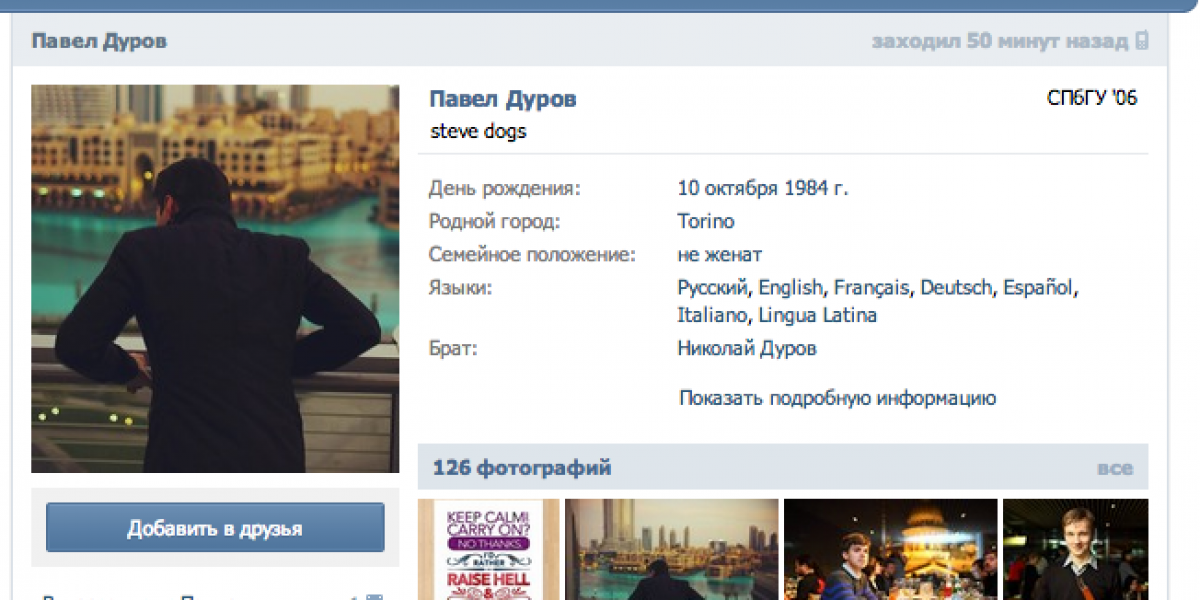Click the Добавить в друзья button

click(x=215, y=528)
